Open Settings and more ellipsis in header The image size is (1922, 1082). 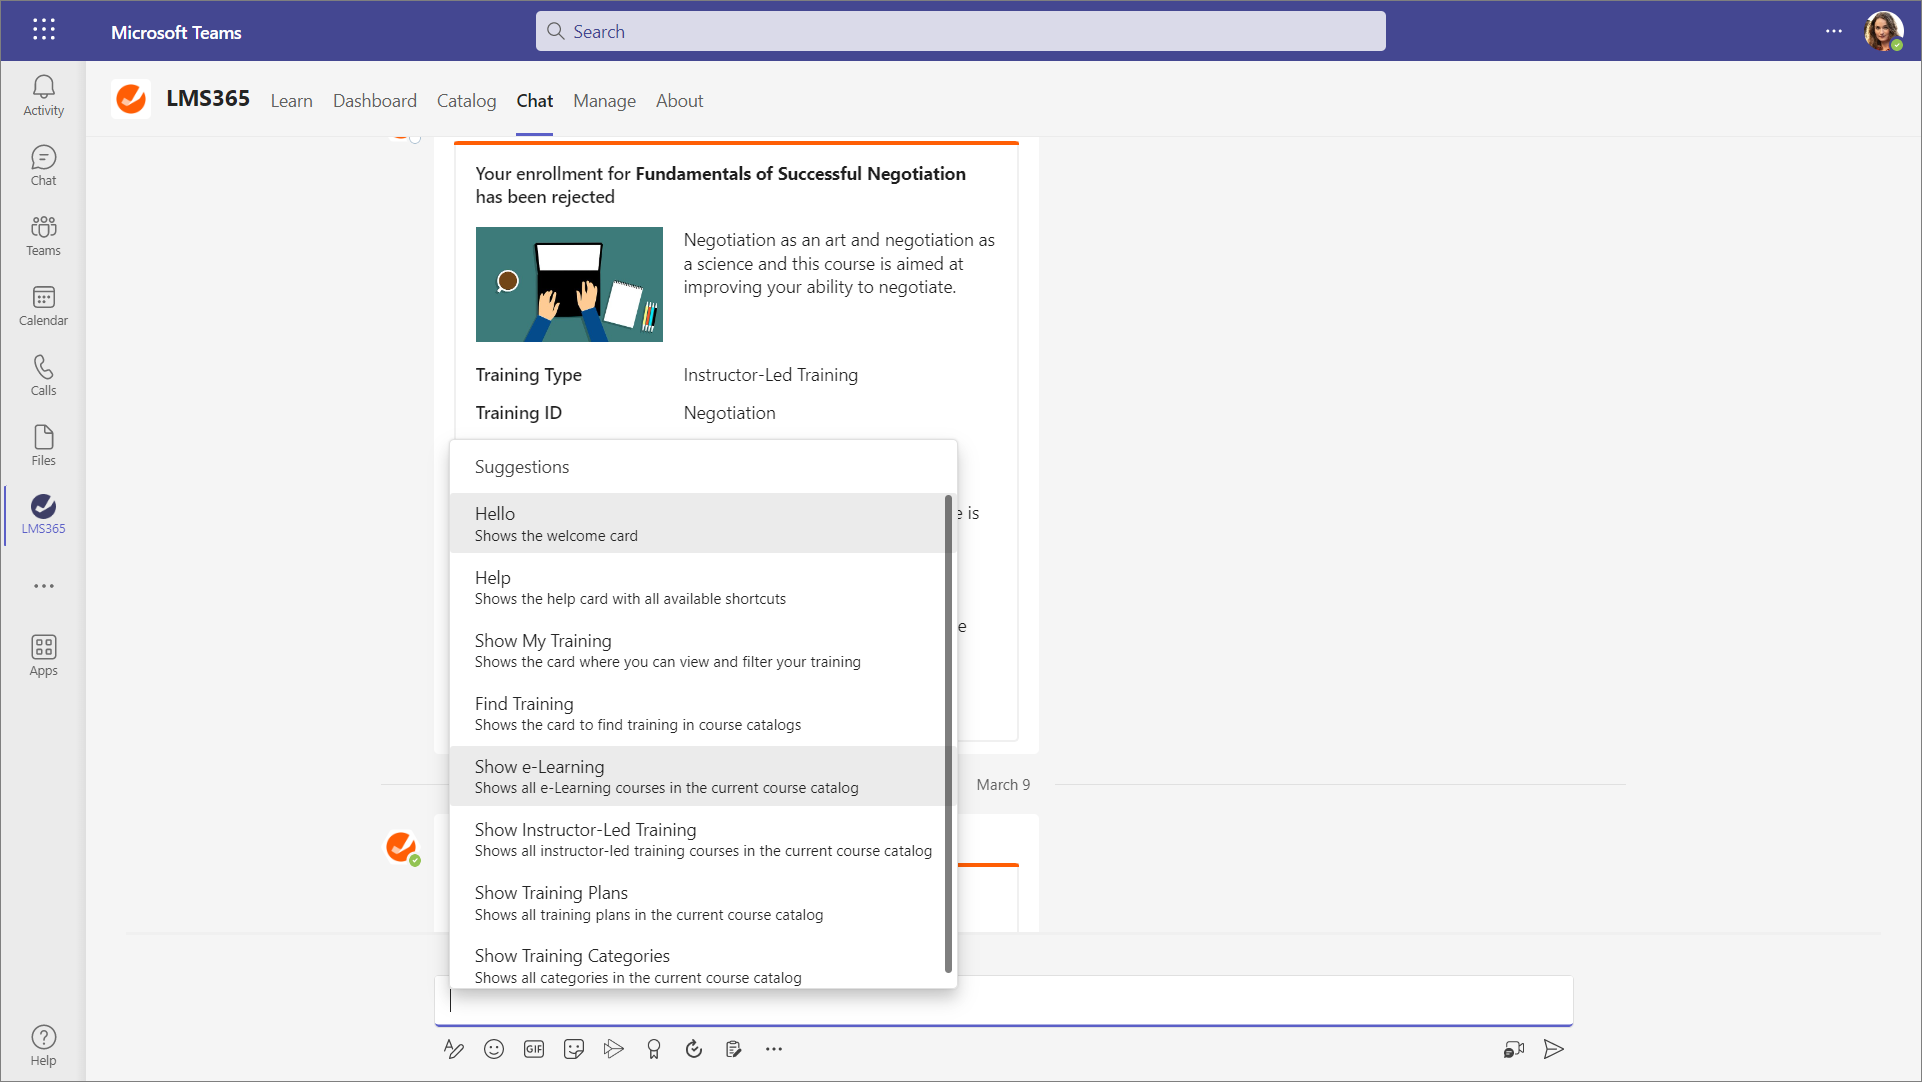pyautogui.click(x=1833, y=31)
